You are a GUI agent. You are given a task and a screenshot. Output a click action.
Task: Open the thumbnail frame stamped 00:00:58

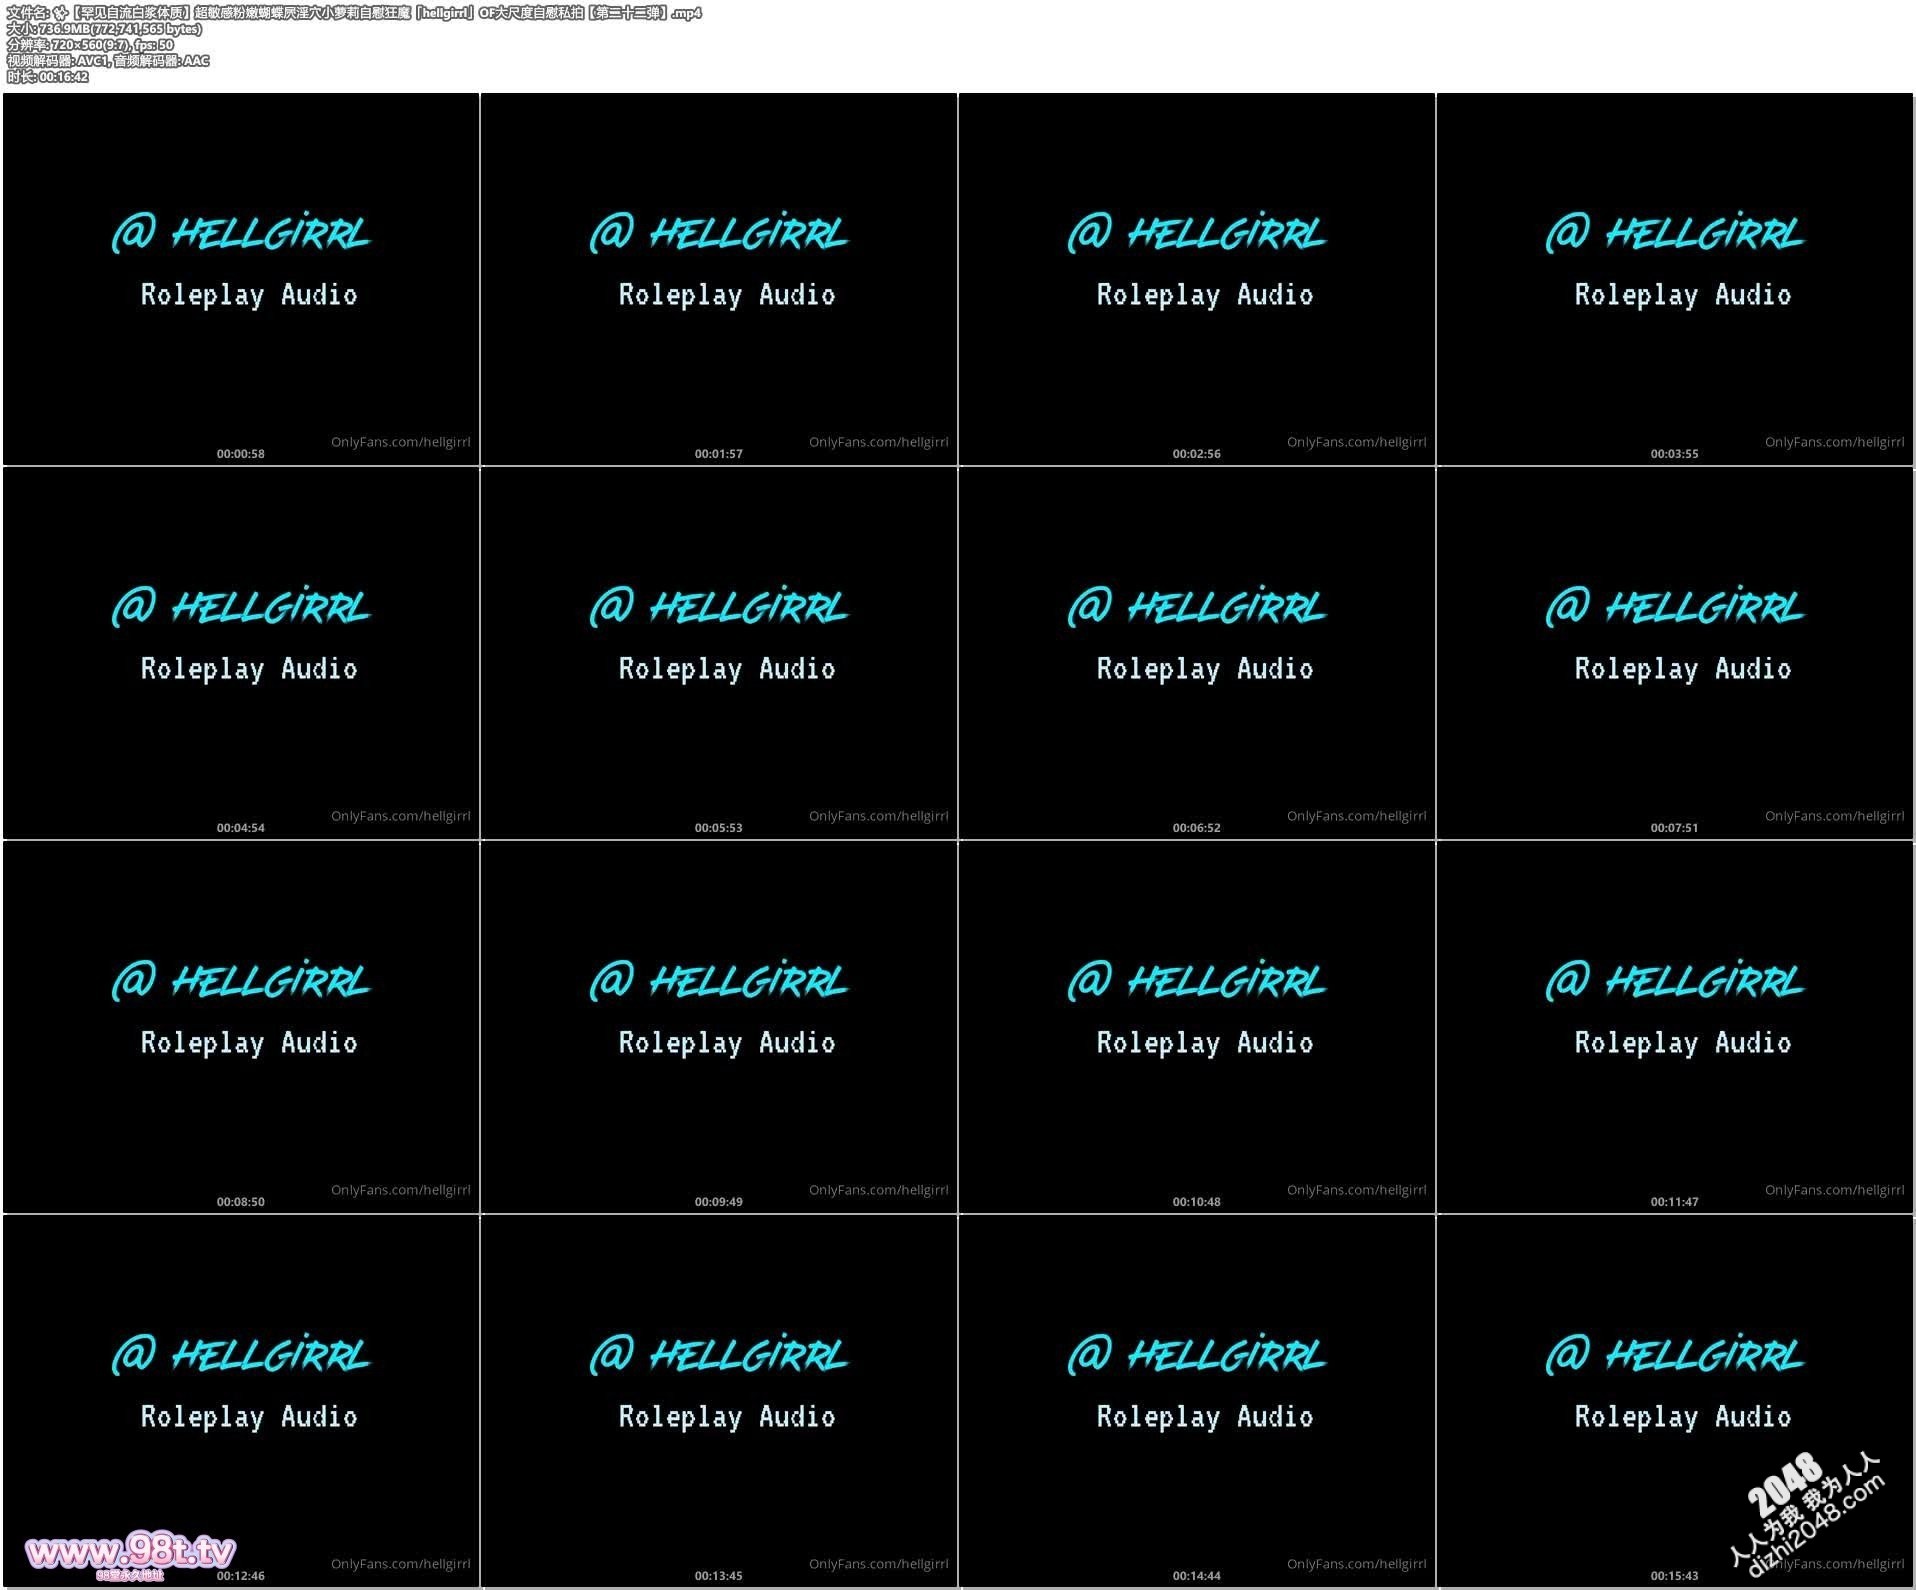(x=241, y=279)
